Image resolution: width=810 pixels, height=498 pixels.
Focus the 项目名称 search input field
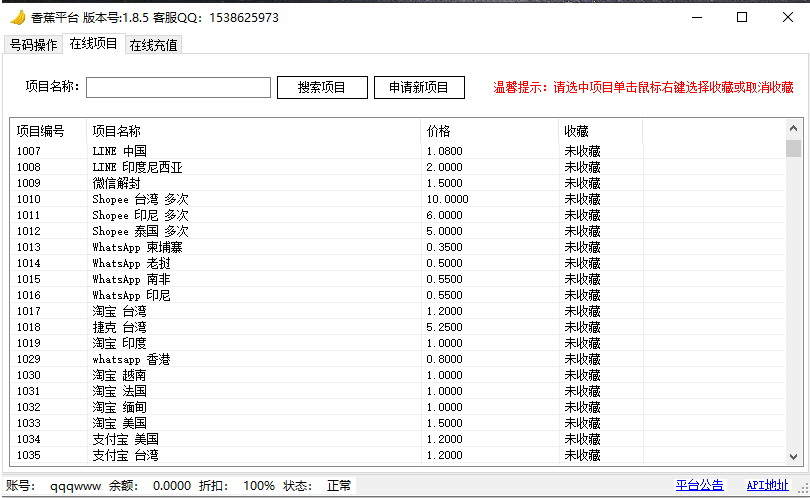(178, 87)
